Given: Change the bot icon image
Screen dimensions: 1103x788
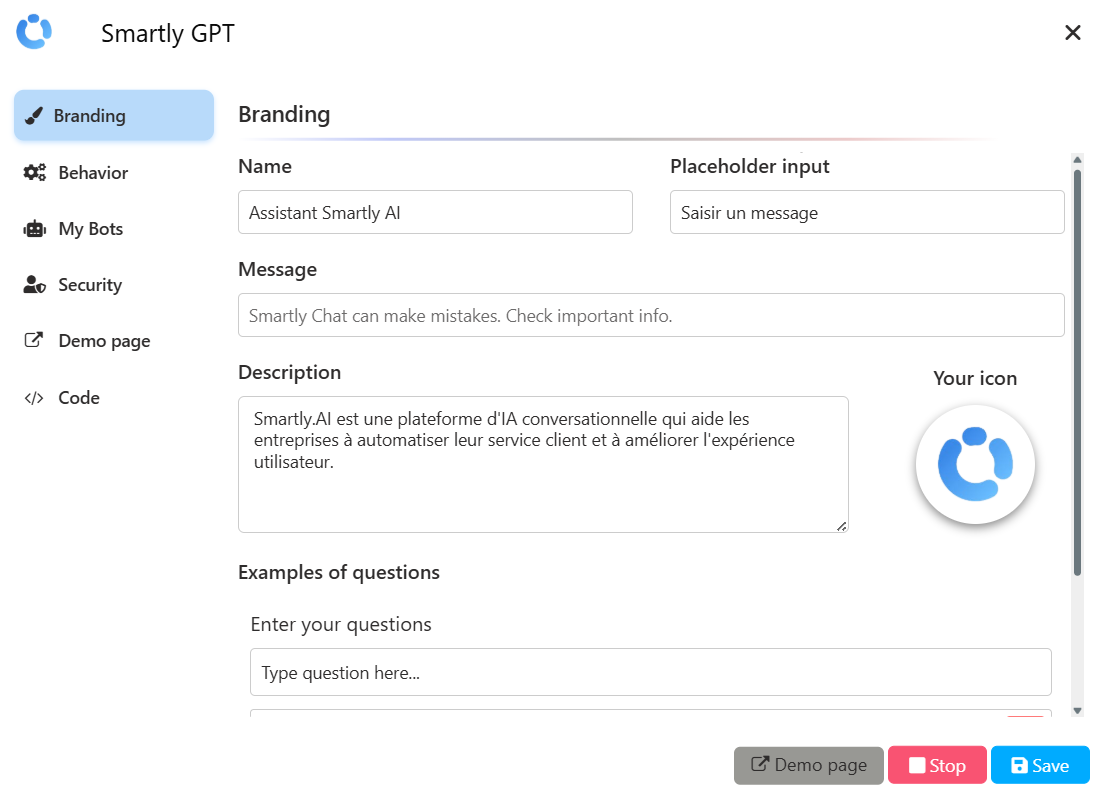Looking at the screenshot, I should (975, 464).
